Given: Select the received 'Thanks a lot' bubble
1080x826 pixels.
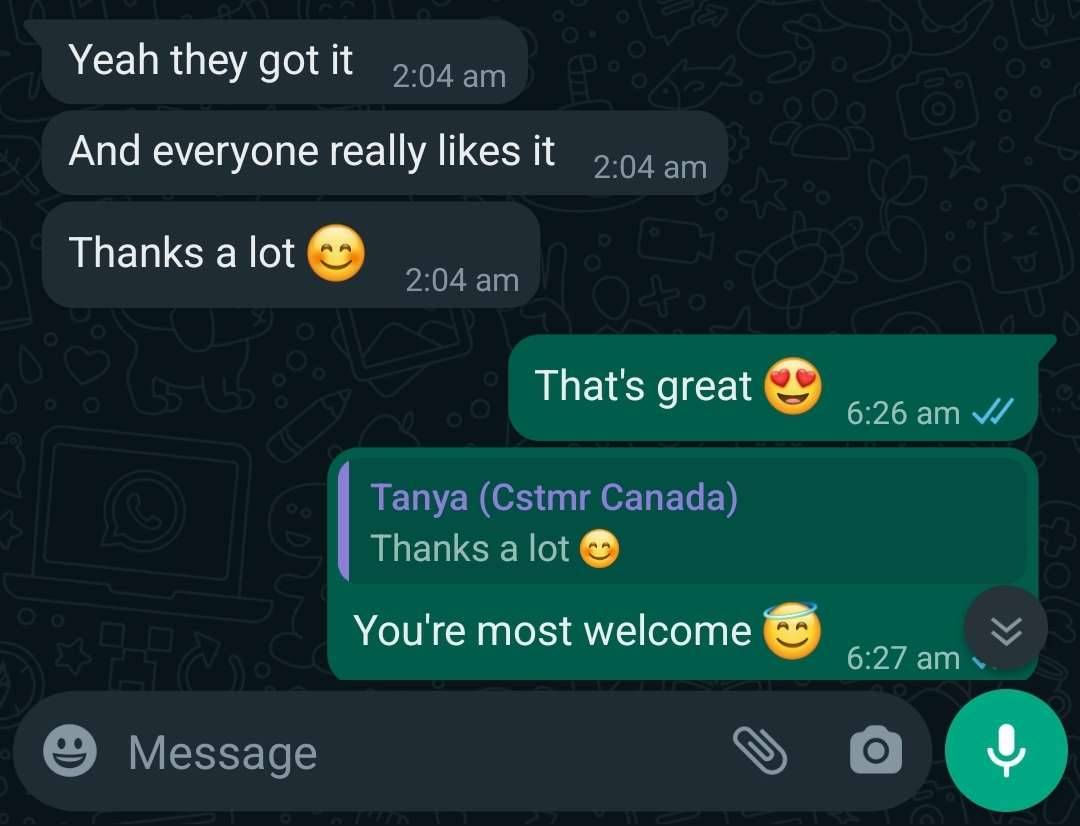Looking at the screenshot, I should coord(290,255).
